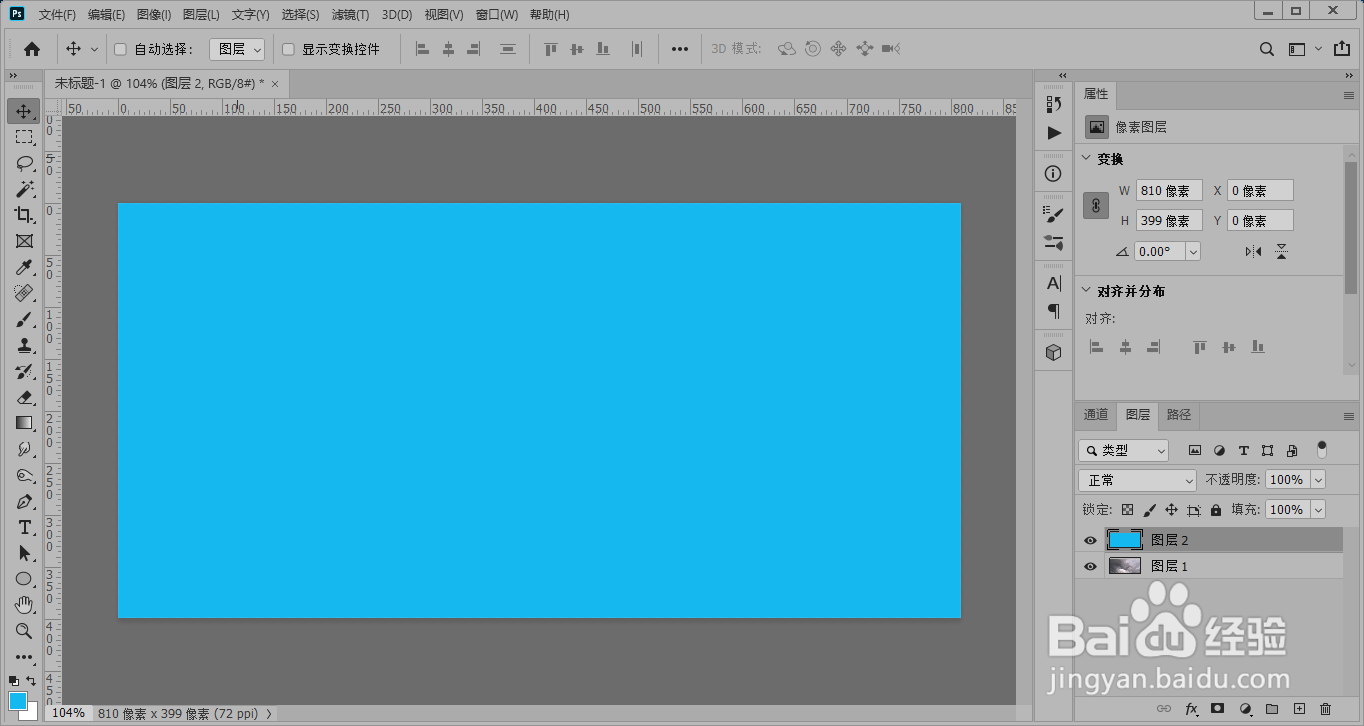Click the share icon at top right
Viewport: 1364px width, 726px height.
click(x=1342, y=49)
